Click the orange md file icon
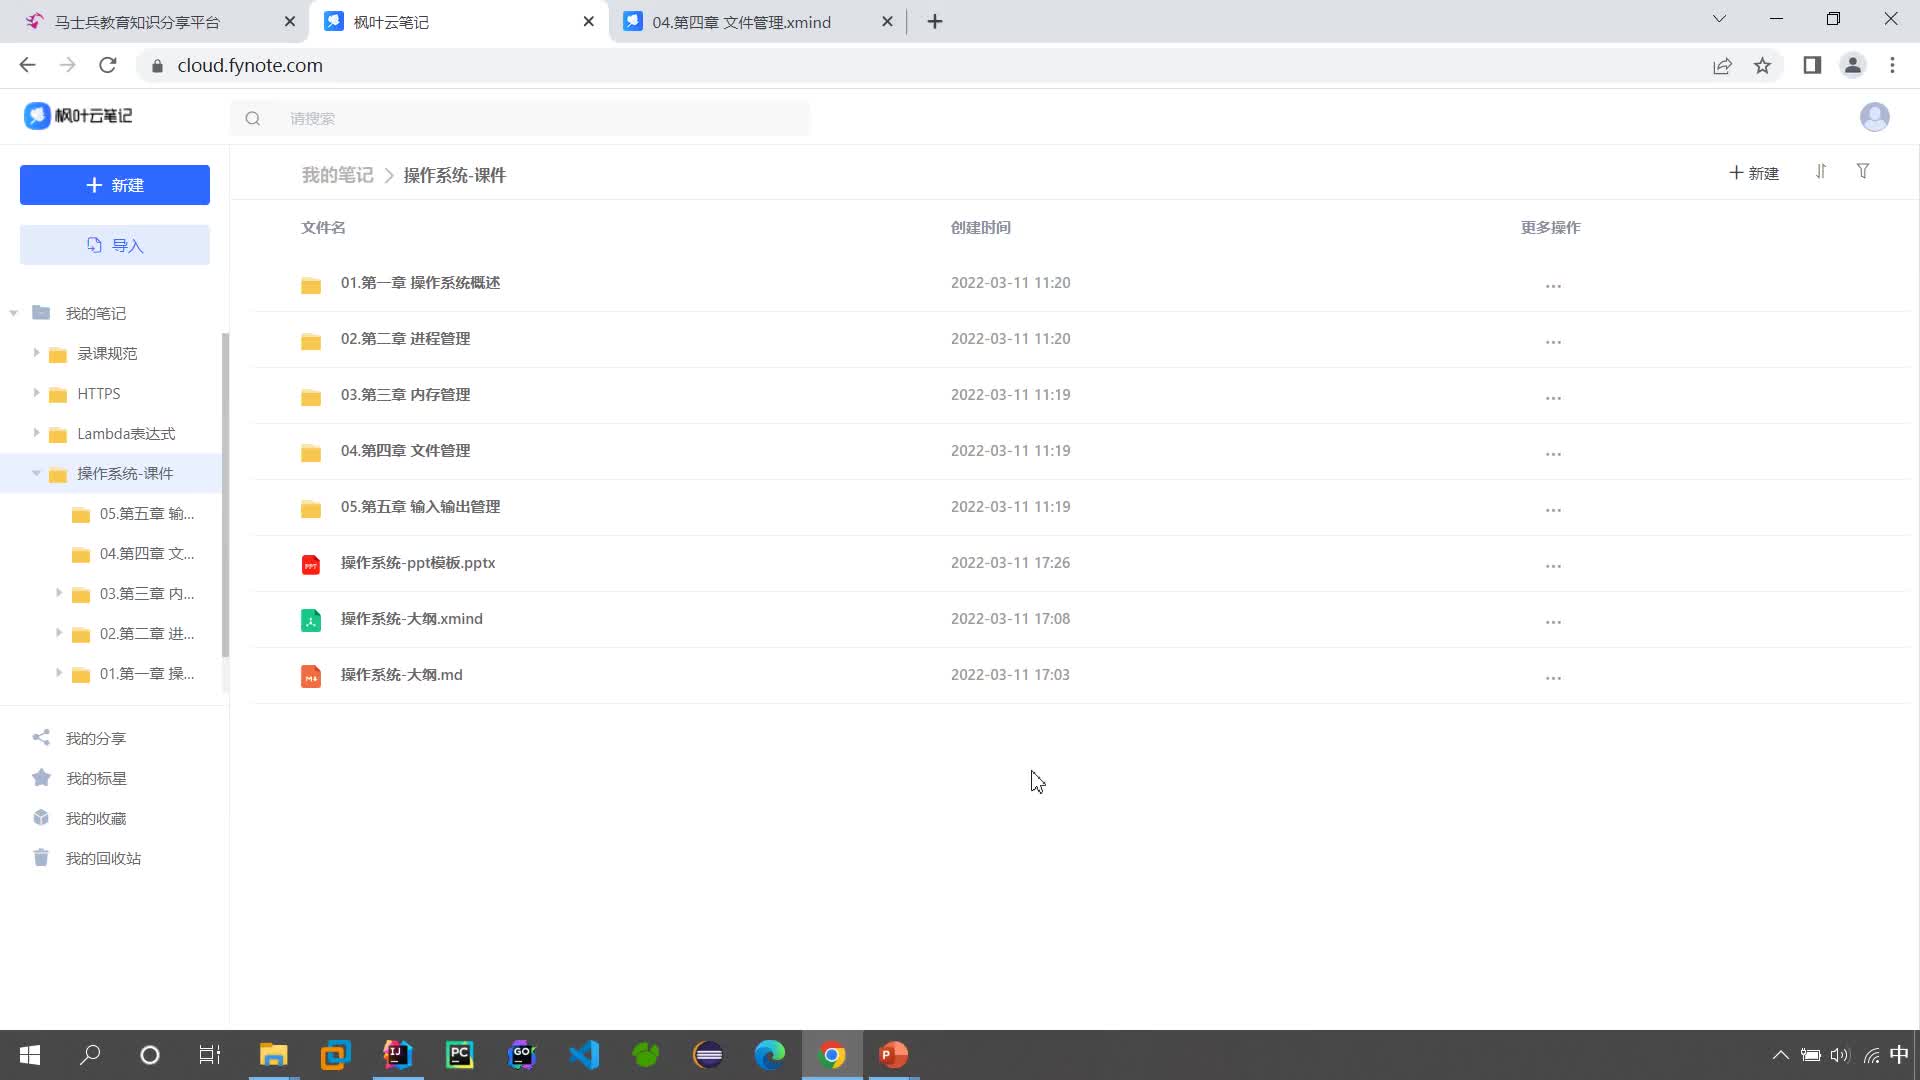Screen dimensions: 1920x1080 (311, 677)
